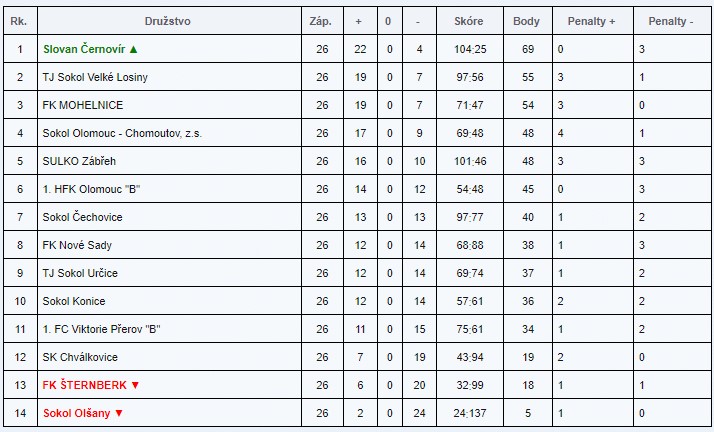Image resolution: width=714 pixels, height=432 pixels.
Task: Open the FK ŠTERNBERK team link
Action: [86, 385]
